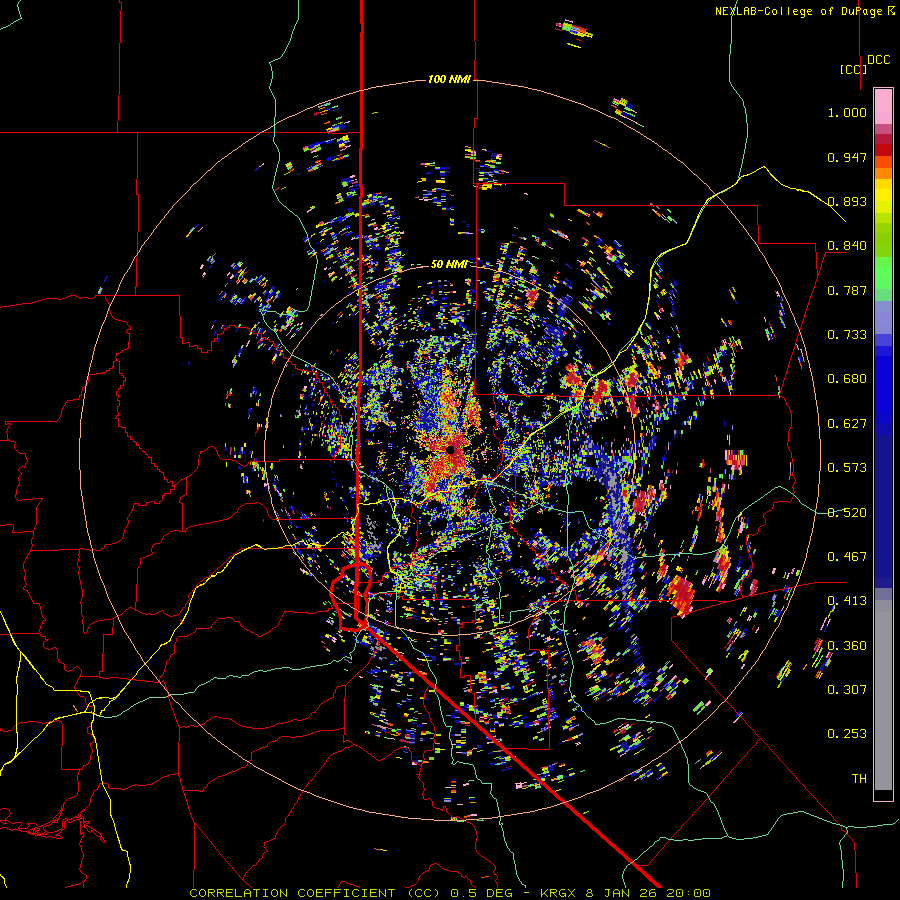Viewport: 900px width, 900px height.
Task: Click the 0.360 legend value
Action: point(847,646)
